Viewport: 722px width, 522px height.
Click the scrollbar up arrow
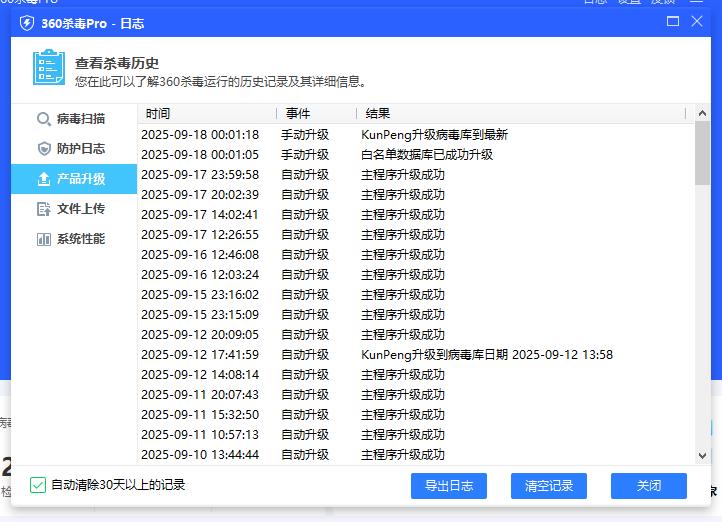[x=702, y=113]
